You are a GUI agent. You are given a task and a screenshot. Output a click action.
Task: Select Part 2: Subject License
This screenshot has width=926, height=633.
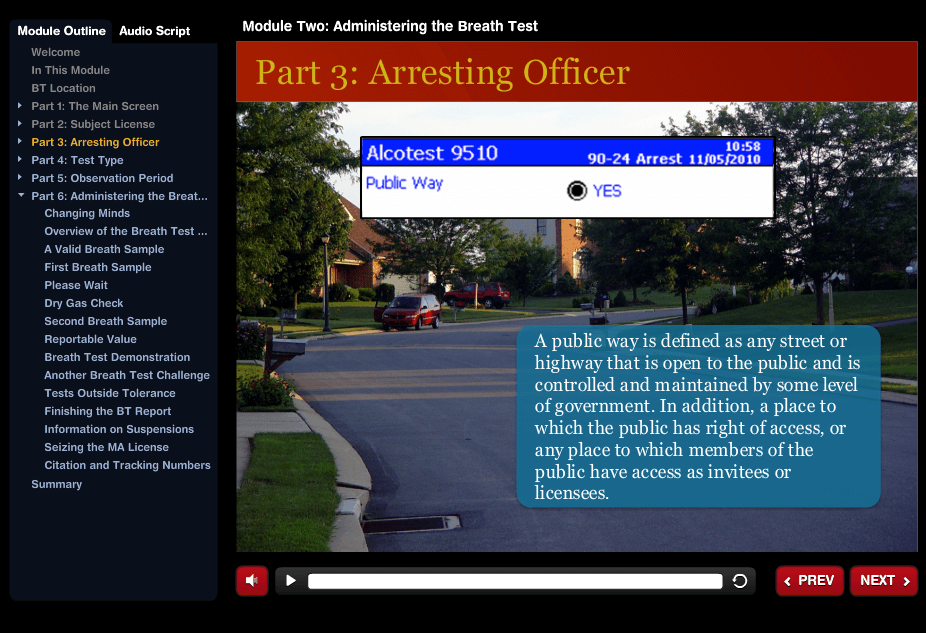coord(93,124)
